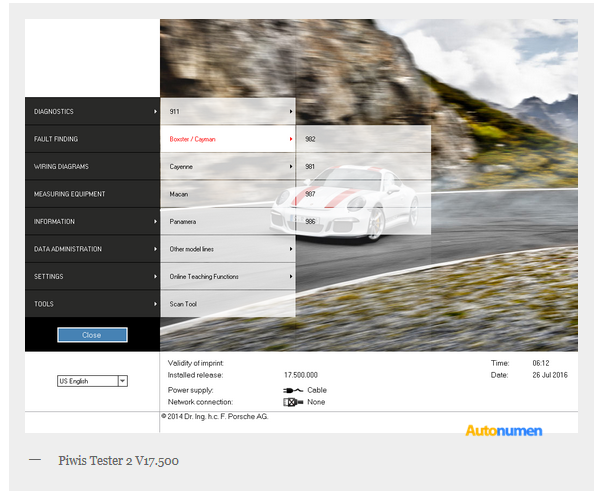Select the Panamera model line
The image size is (603, 496).
tap(228, 221)
